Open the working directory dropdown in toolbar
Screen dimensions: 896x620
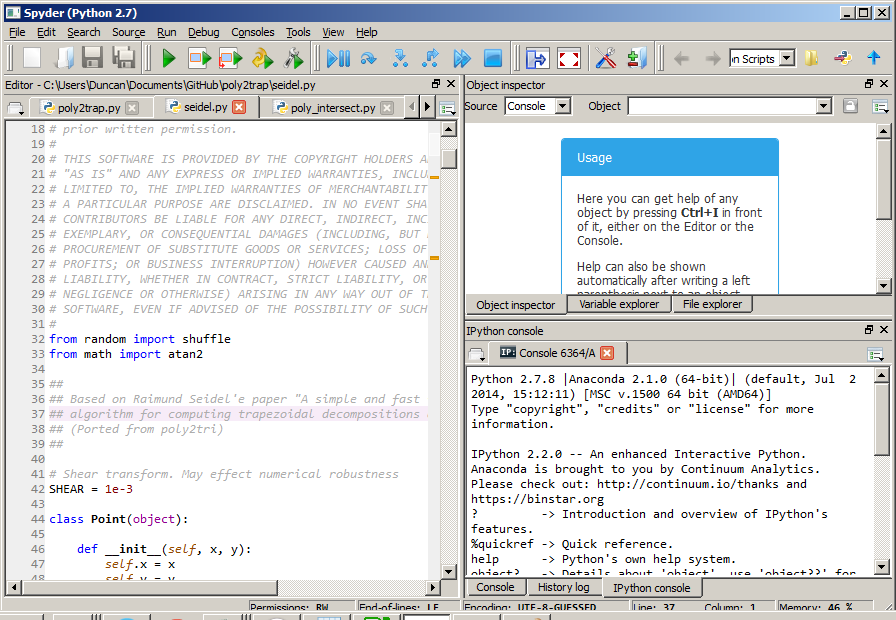point(787,59)
